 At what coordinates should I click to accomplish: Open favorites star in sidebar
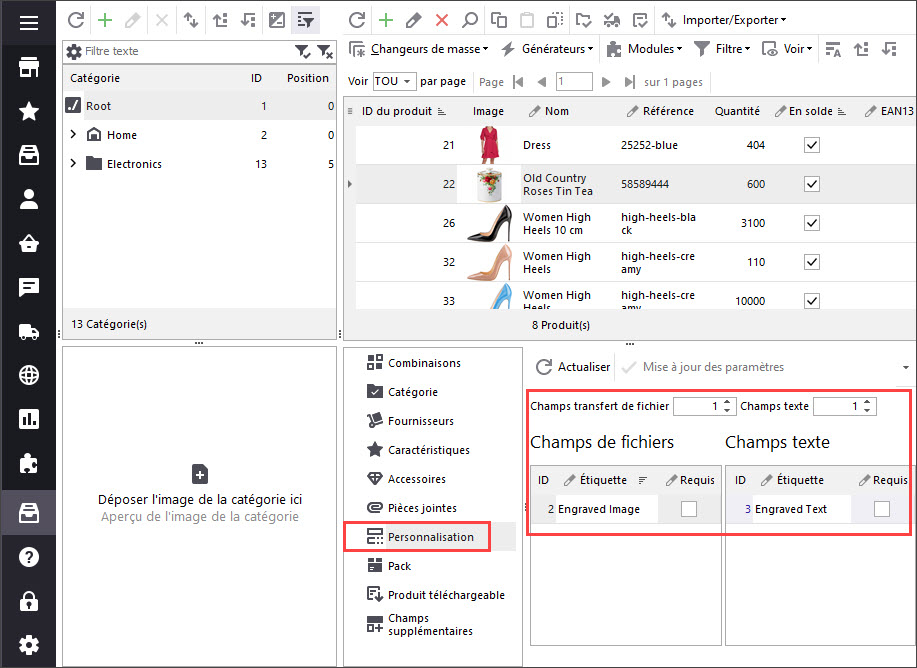29,111
